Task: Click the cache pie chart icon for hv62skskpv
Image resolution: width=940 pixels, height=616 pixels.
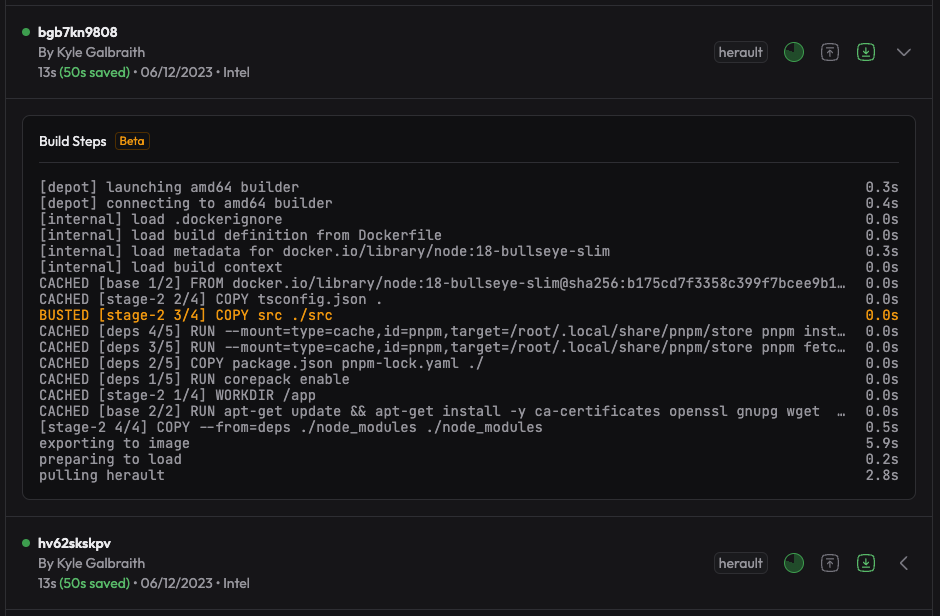Action: (x=794, y=563)
